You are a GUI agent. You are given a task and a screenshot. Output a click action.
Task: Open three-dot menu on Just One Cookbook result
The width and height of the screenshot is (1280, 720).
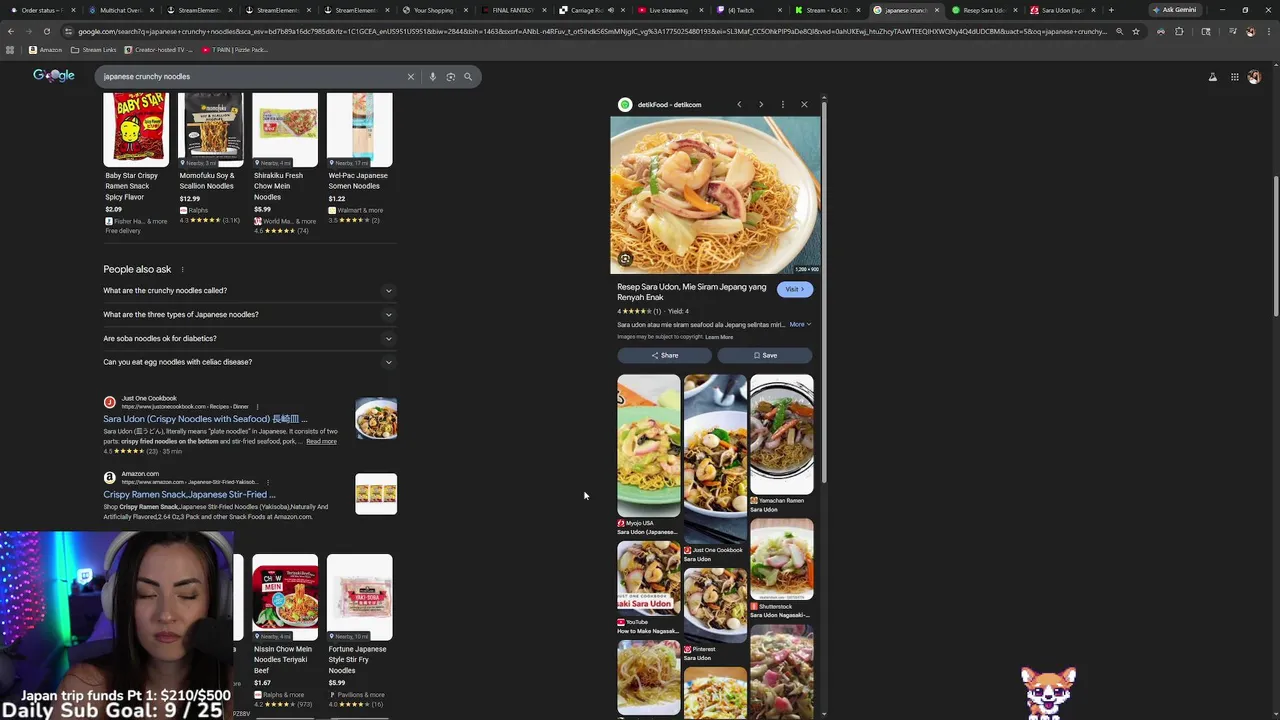[x=257, y=407]
